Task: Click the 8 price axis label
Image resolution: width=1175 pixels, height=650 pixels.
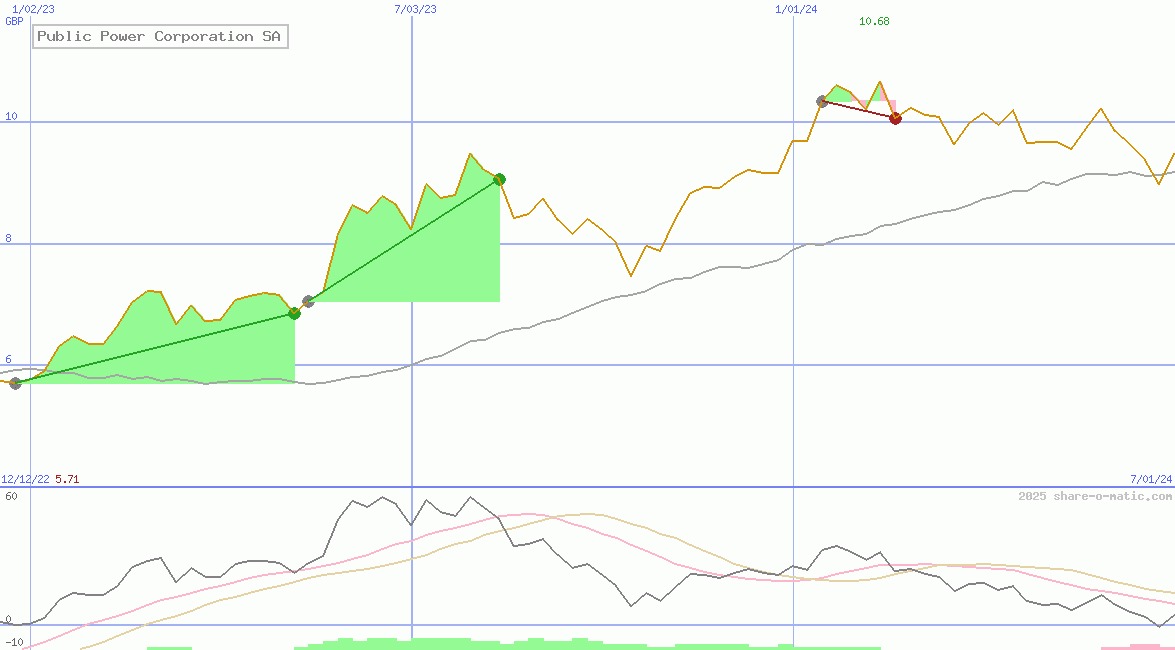Action: point(8,238)
